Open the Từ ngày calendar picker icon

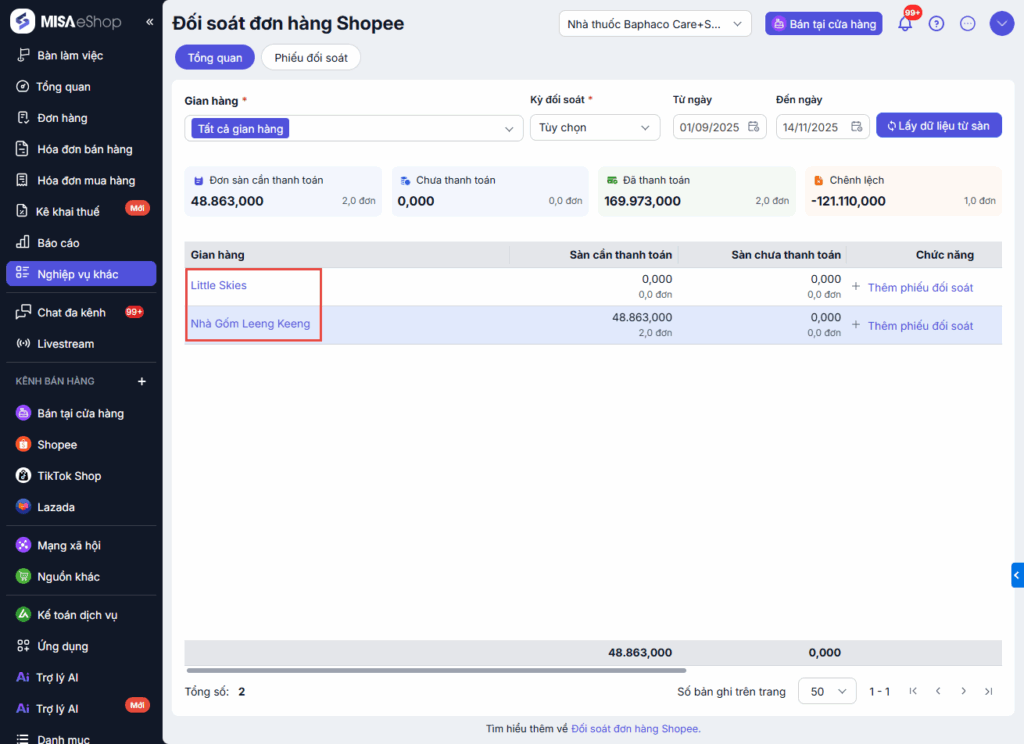click(x=754, y=127)
